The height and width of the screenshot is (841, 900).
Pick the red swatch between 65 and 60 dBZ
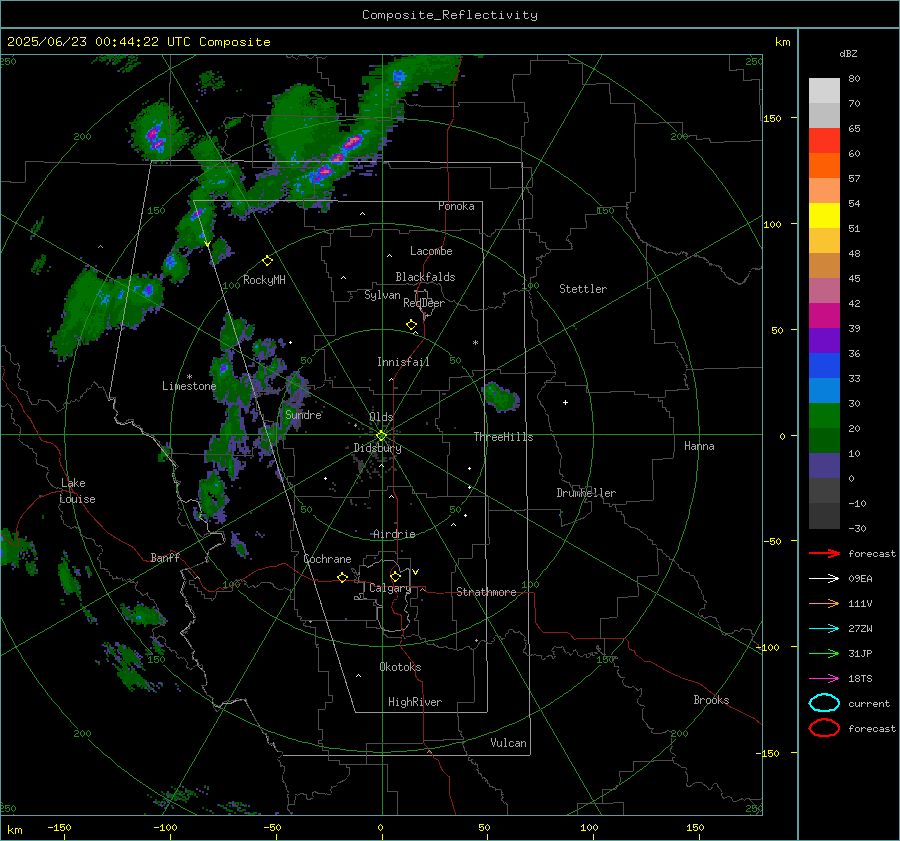point(824,140)
